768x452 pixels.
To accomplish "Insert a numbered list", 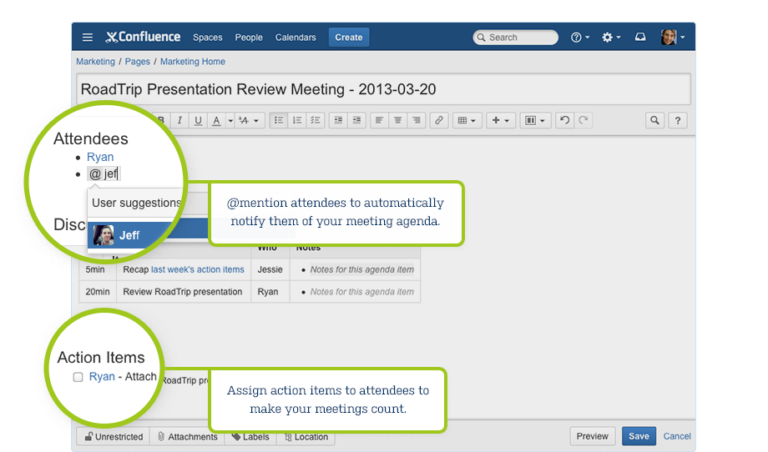I will [297, 120].
